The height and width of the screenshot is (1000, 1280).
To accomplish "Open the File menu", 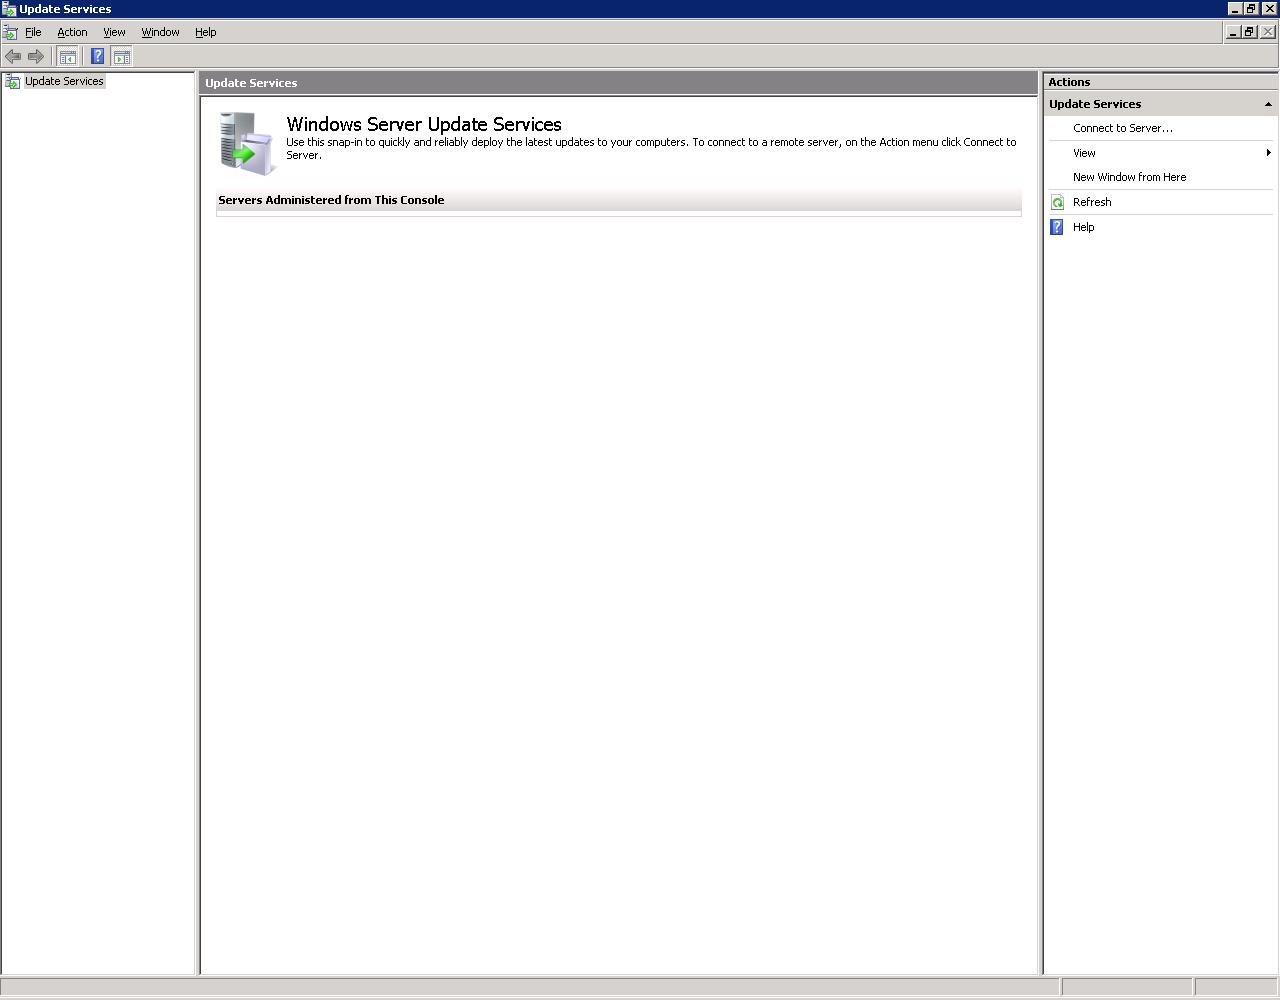I will pyautogui.click(x=33, y=32).
